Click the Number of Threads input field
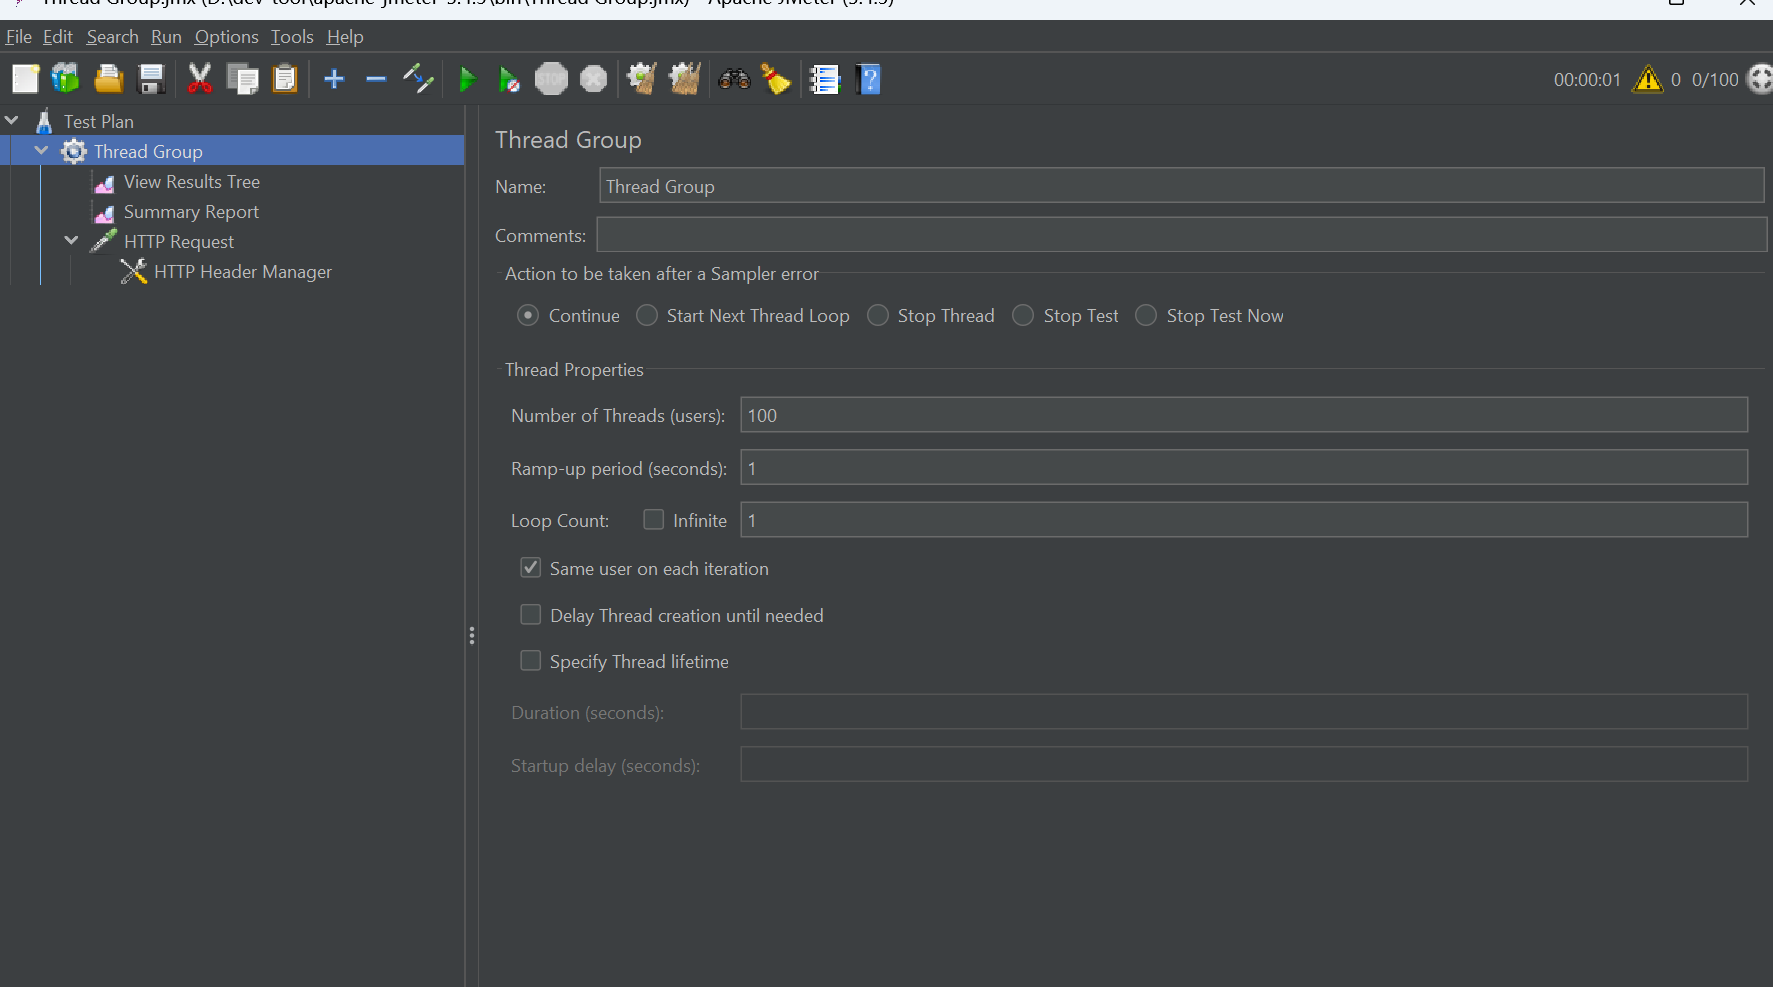Image resolution: width=1773 pixels, height=987 pixels. click(1243, 415)
